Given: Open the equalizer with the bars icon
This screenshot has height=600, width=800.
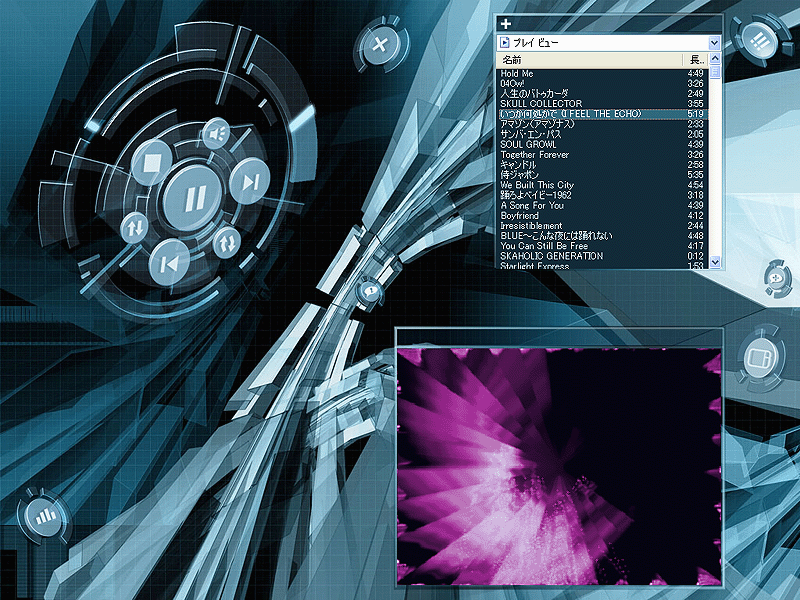Looking at the screenshot, I should click(x=45, y=517).
